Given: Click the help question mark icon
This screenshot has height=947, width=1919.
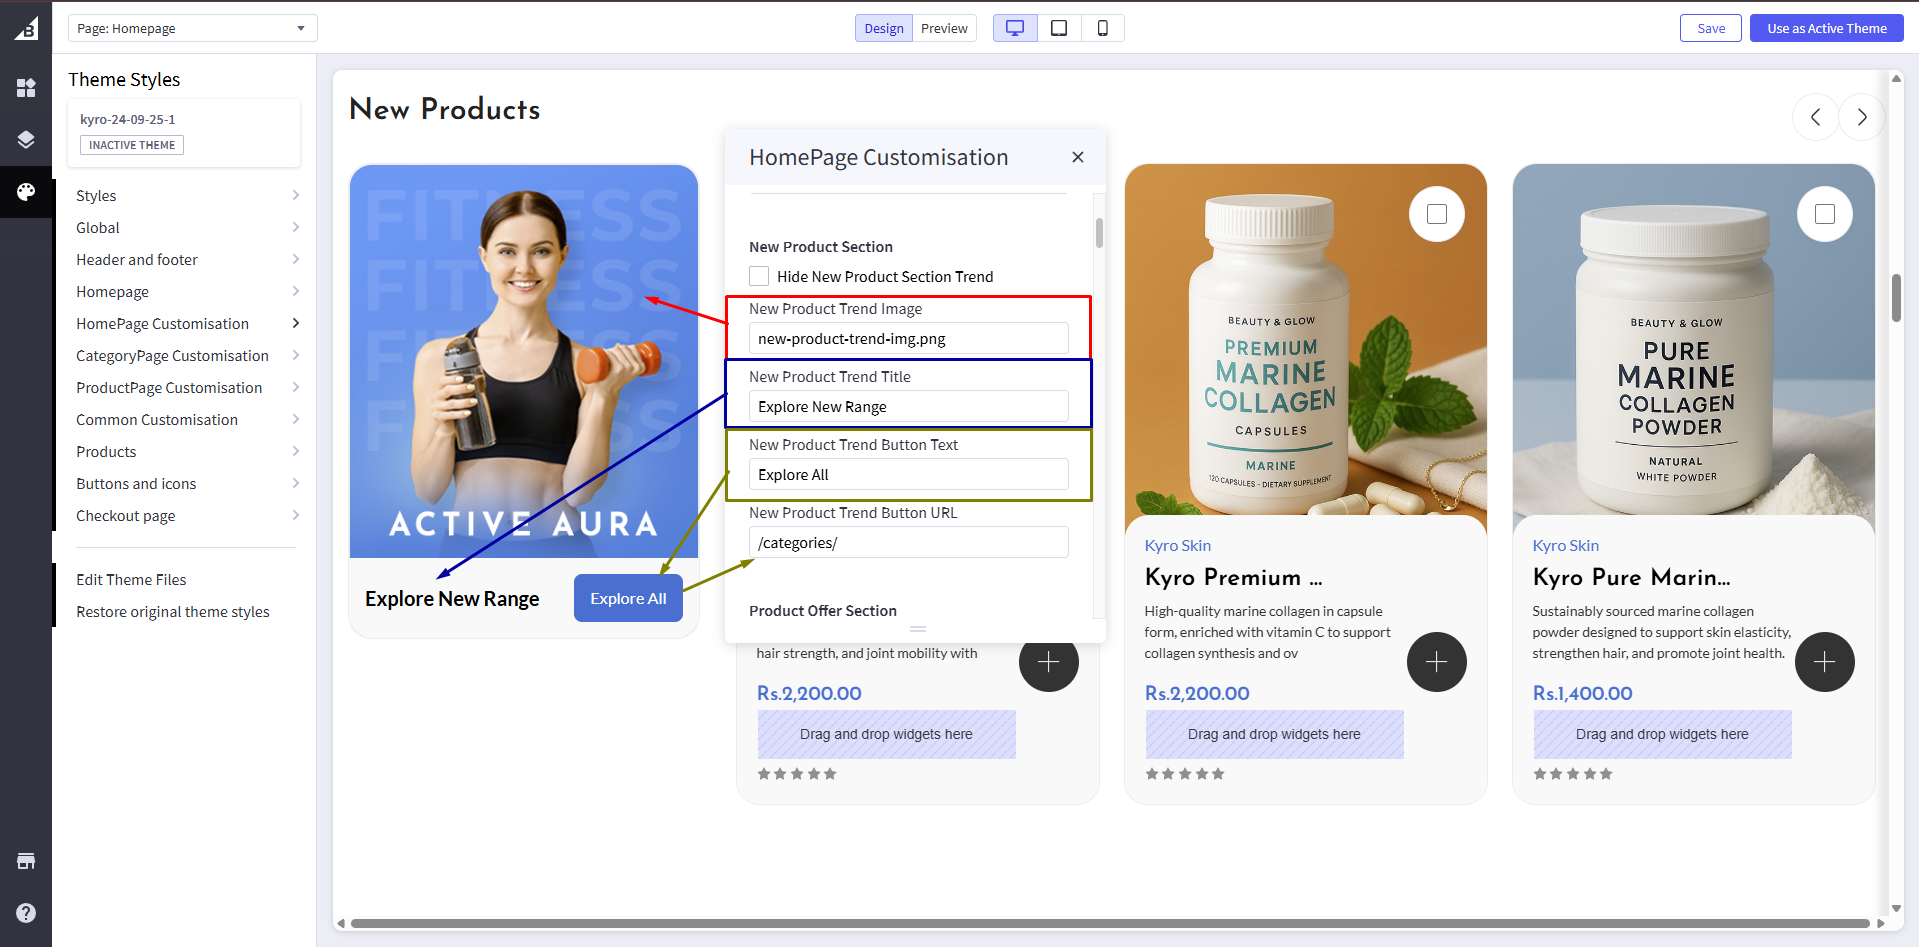Looking at the screenshot, I should tap(26, 912).
